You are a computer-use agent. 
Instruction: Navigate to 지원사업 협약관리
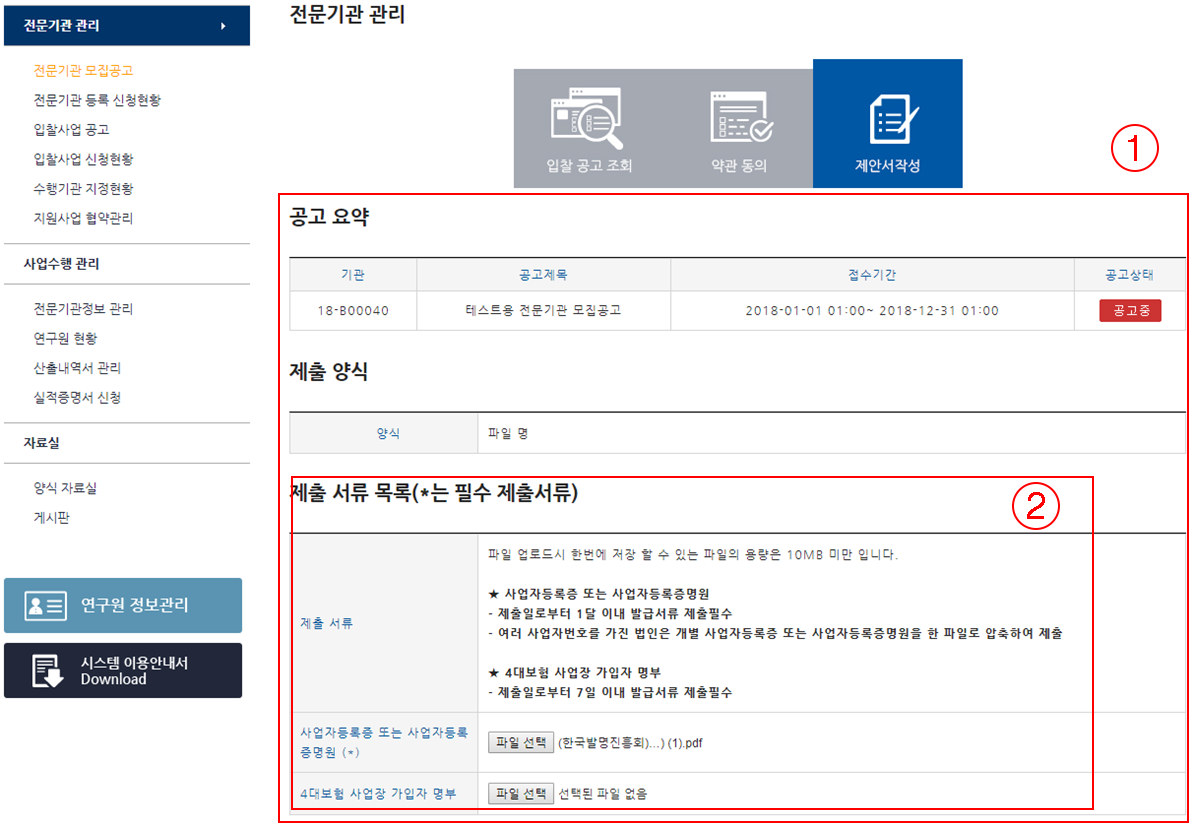tap(83, 218)
